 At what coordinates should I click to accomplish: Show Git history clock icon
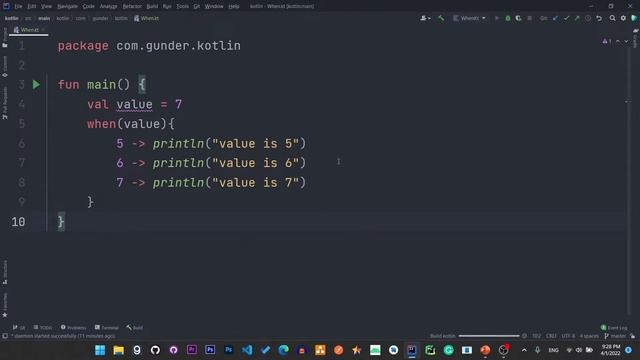pyautogui.click(x=588, y=18)
